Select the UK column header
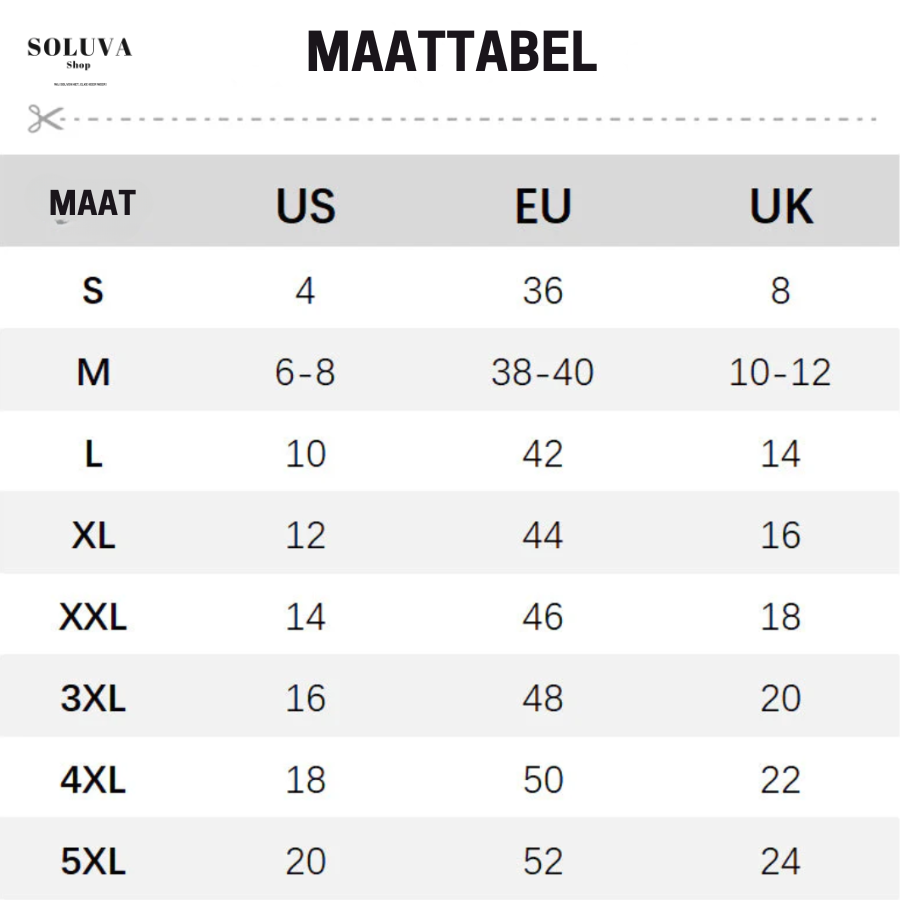This screenshot has width=900, height=900. tap(781, 206)
